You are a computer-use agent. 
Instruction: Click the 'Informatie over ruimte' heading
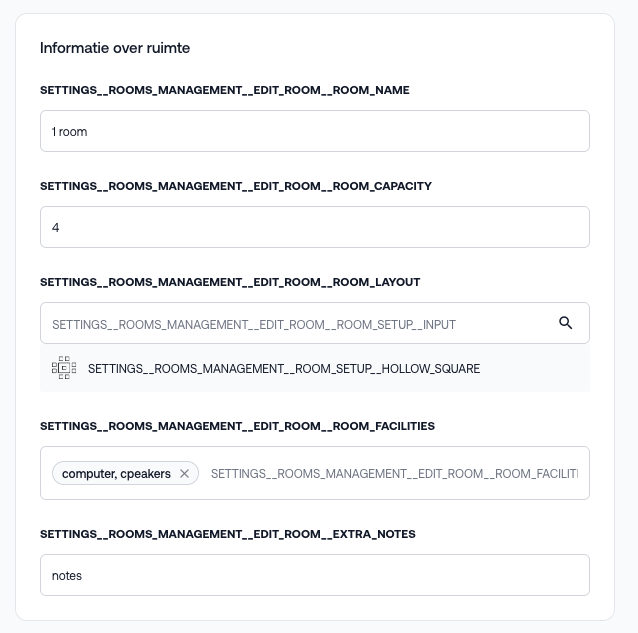[115, 48]
